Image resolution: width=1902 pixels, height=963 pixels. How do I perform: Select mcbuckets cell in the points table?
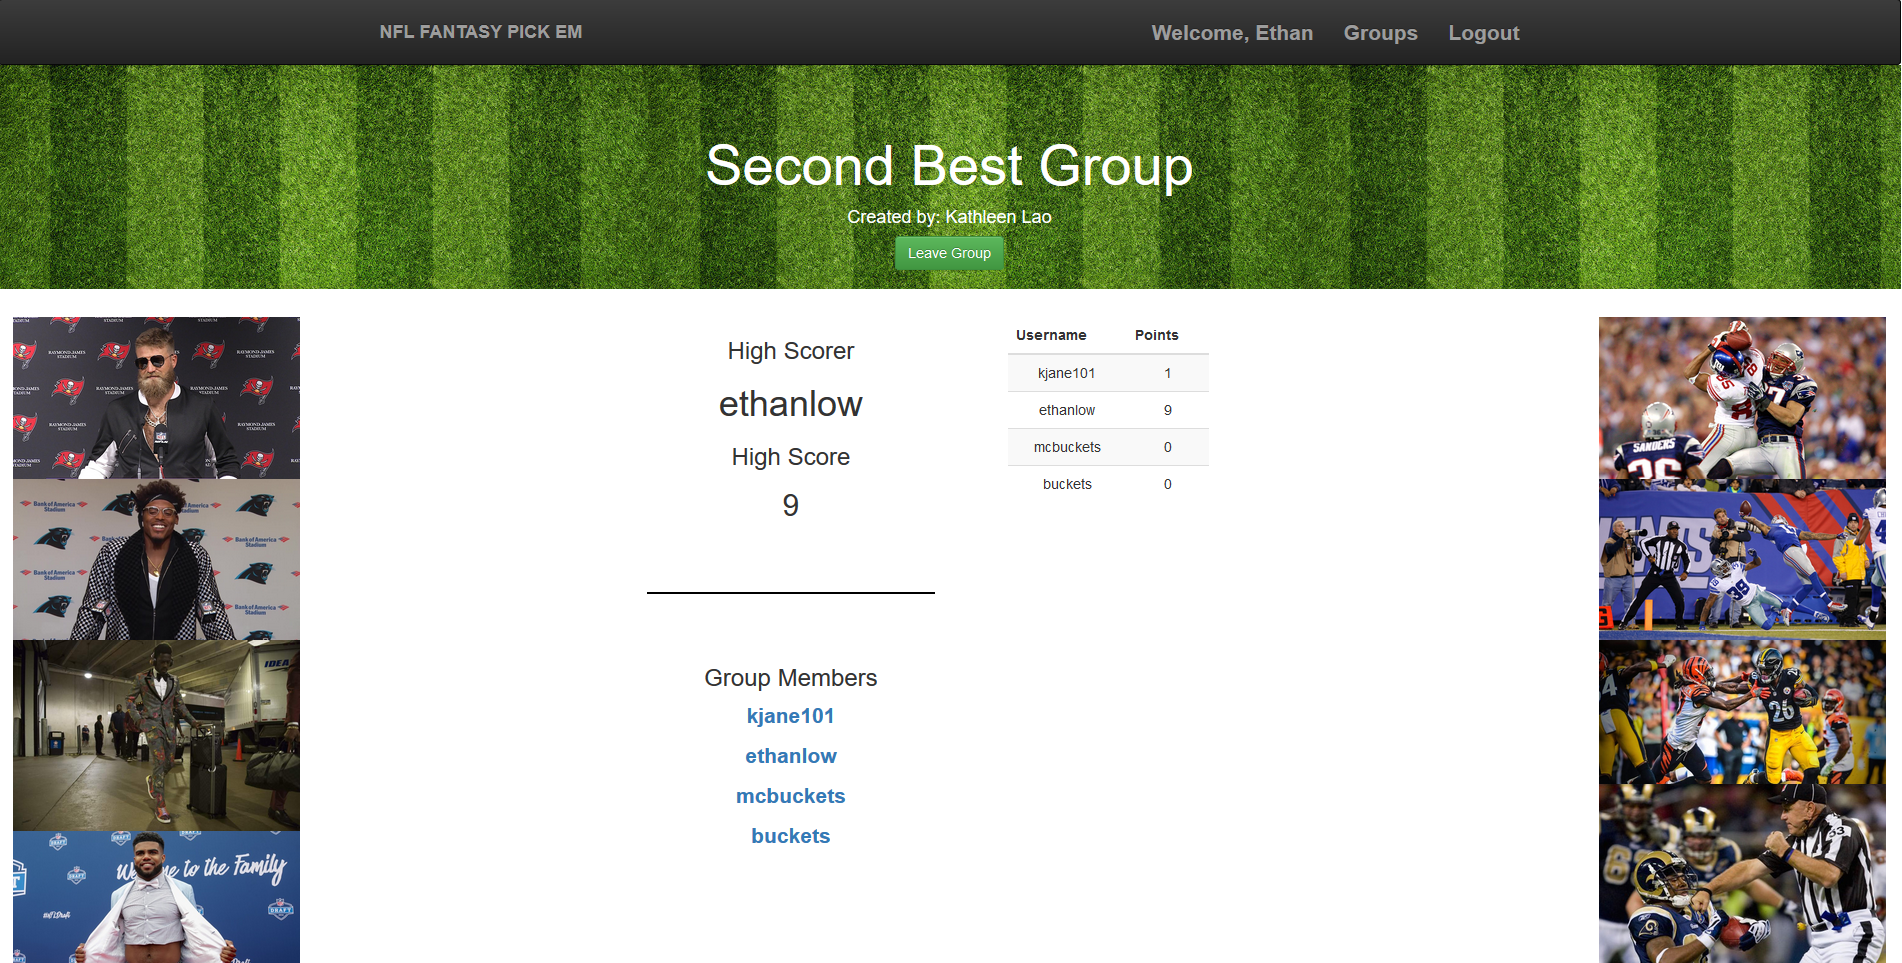click(x=1067, y=447)
